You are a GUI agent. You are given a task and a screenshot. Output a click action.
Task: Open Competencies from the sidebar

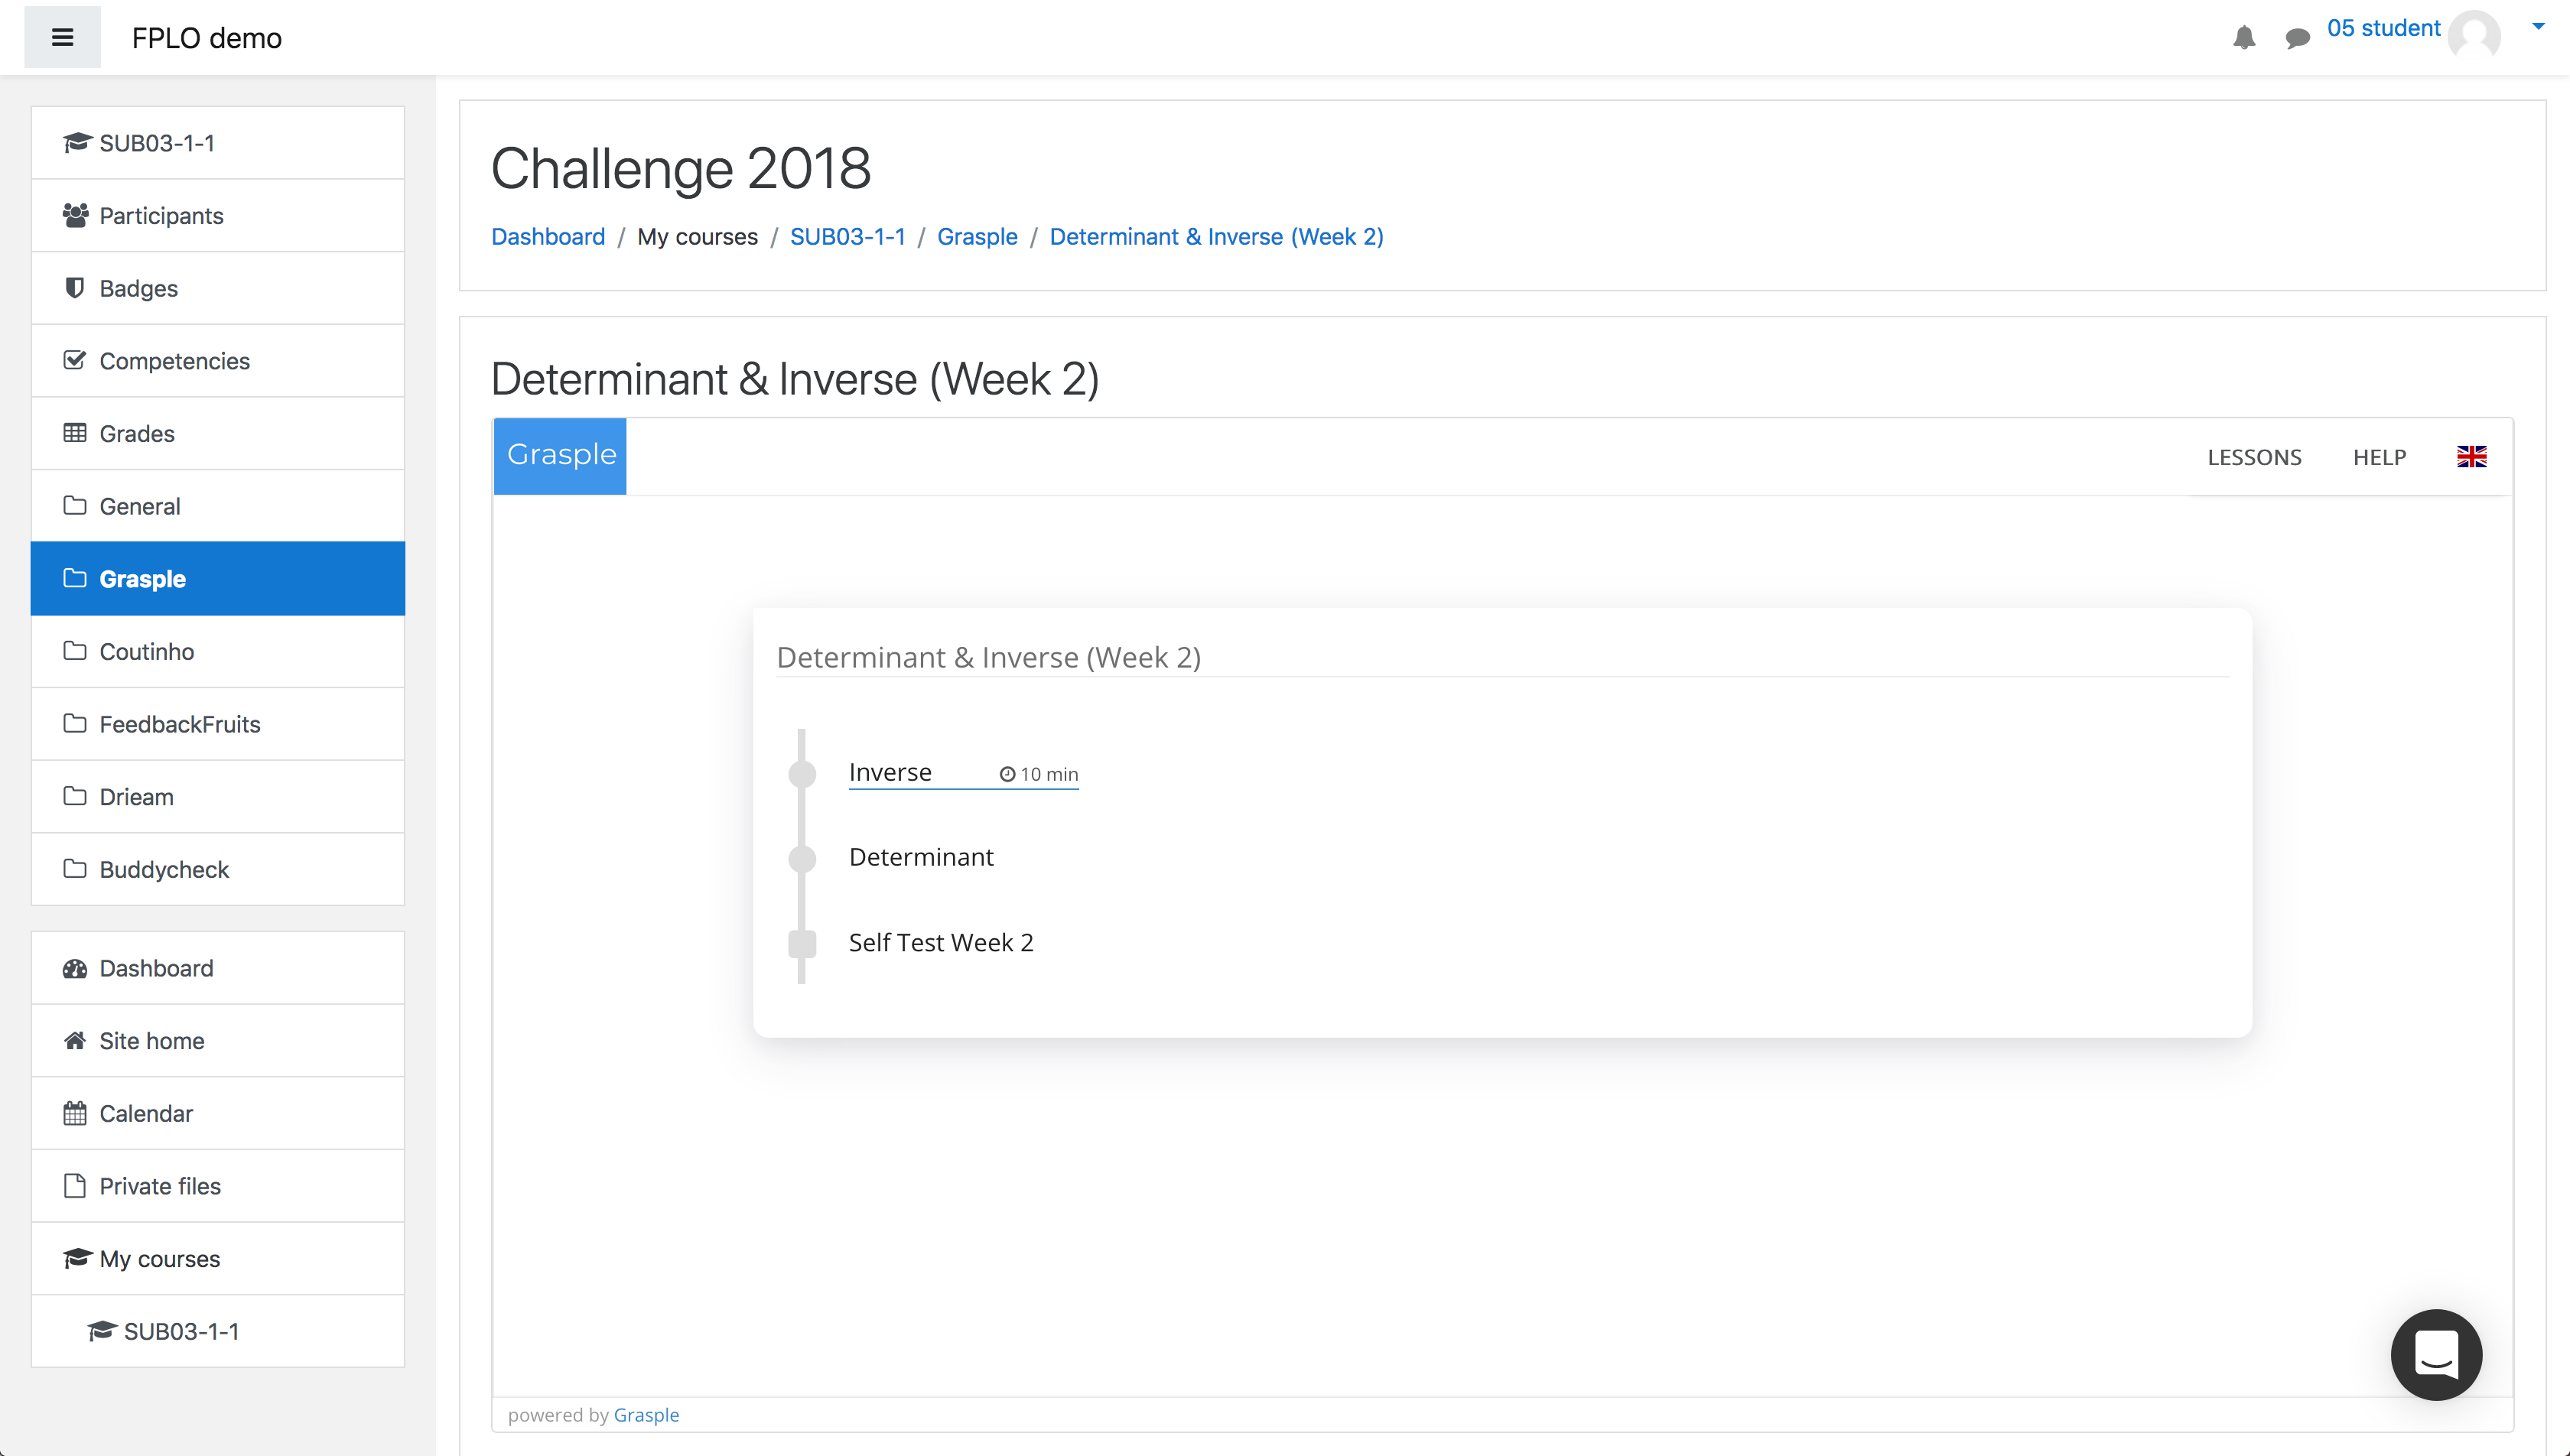pyautogui.click(x=218, y=361)
